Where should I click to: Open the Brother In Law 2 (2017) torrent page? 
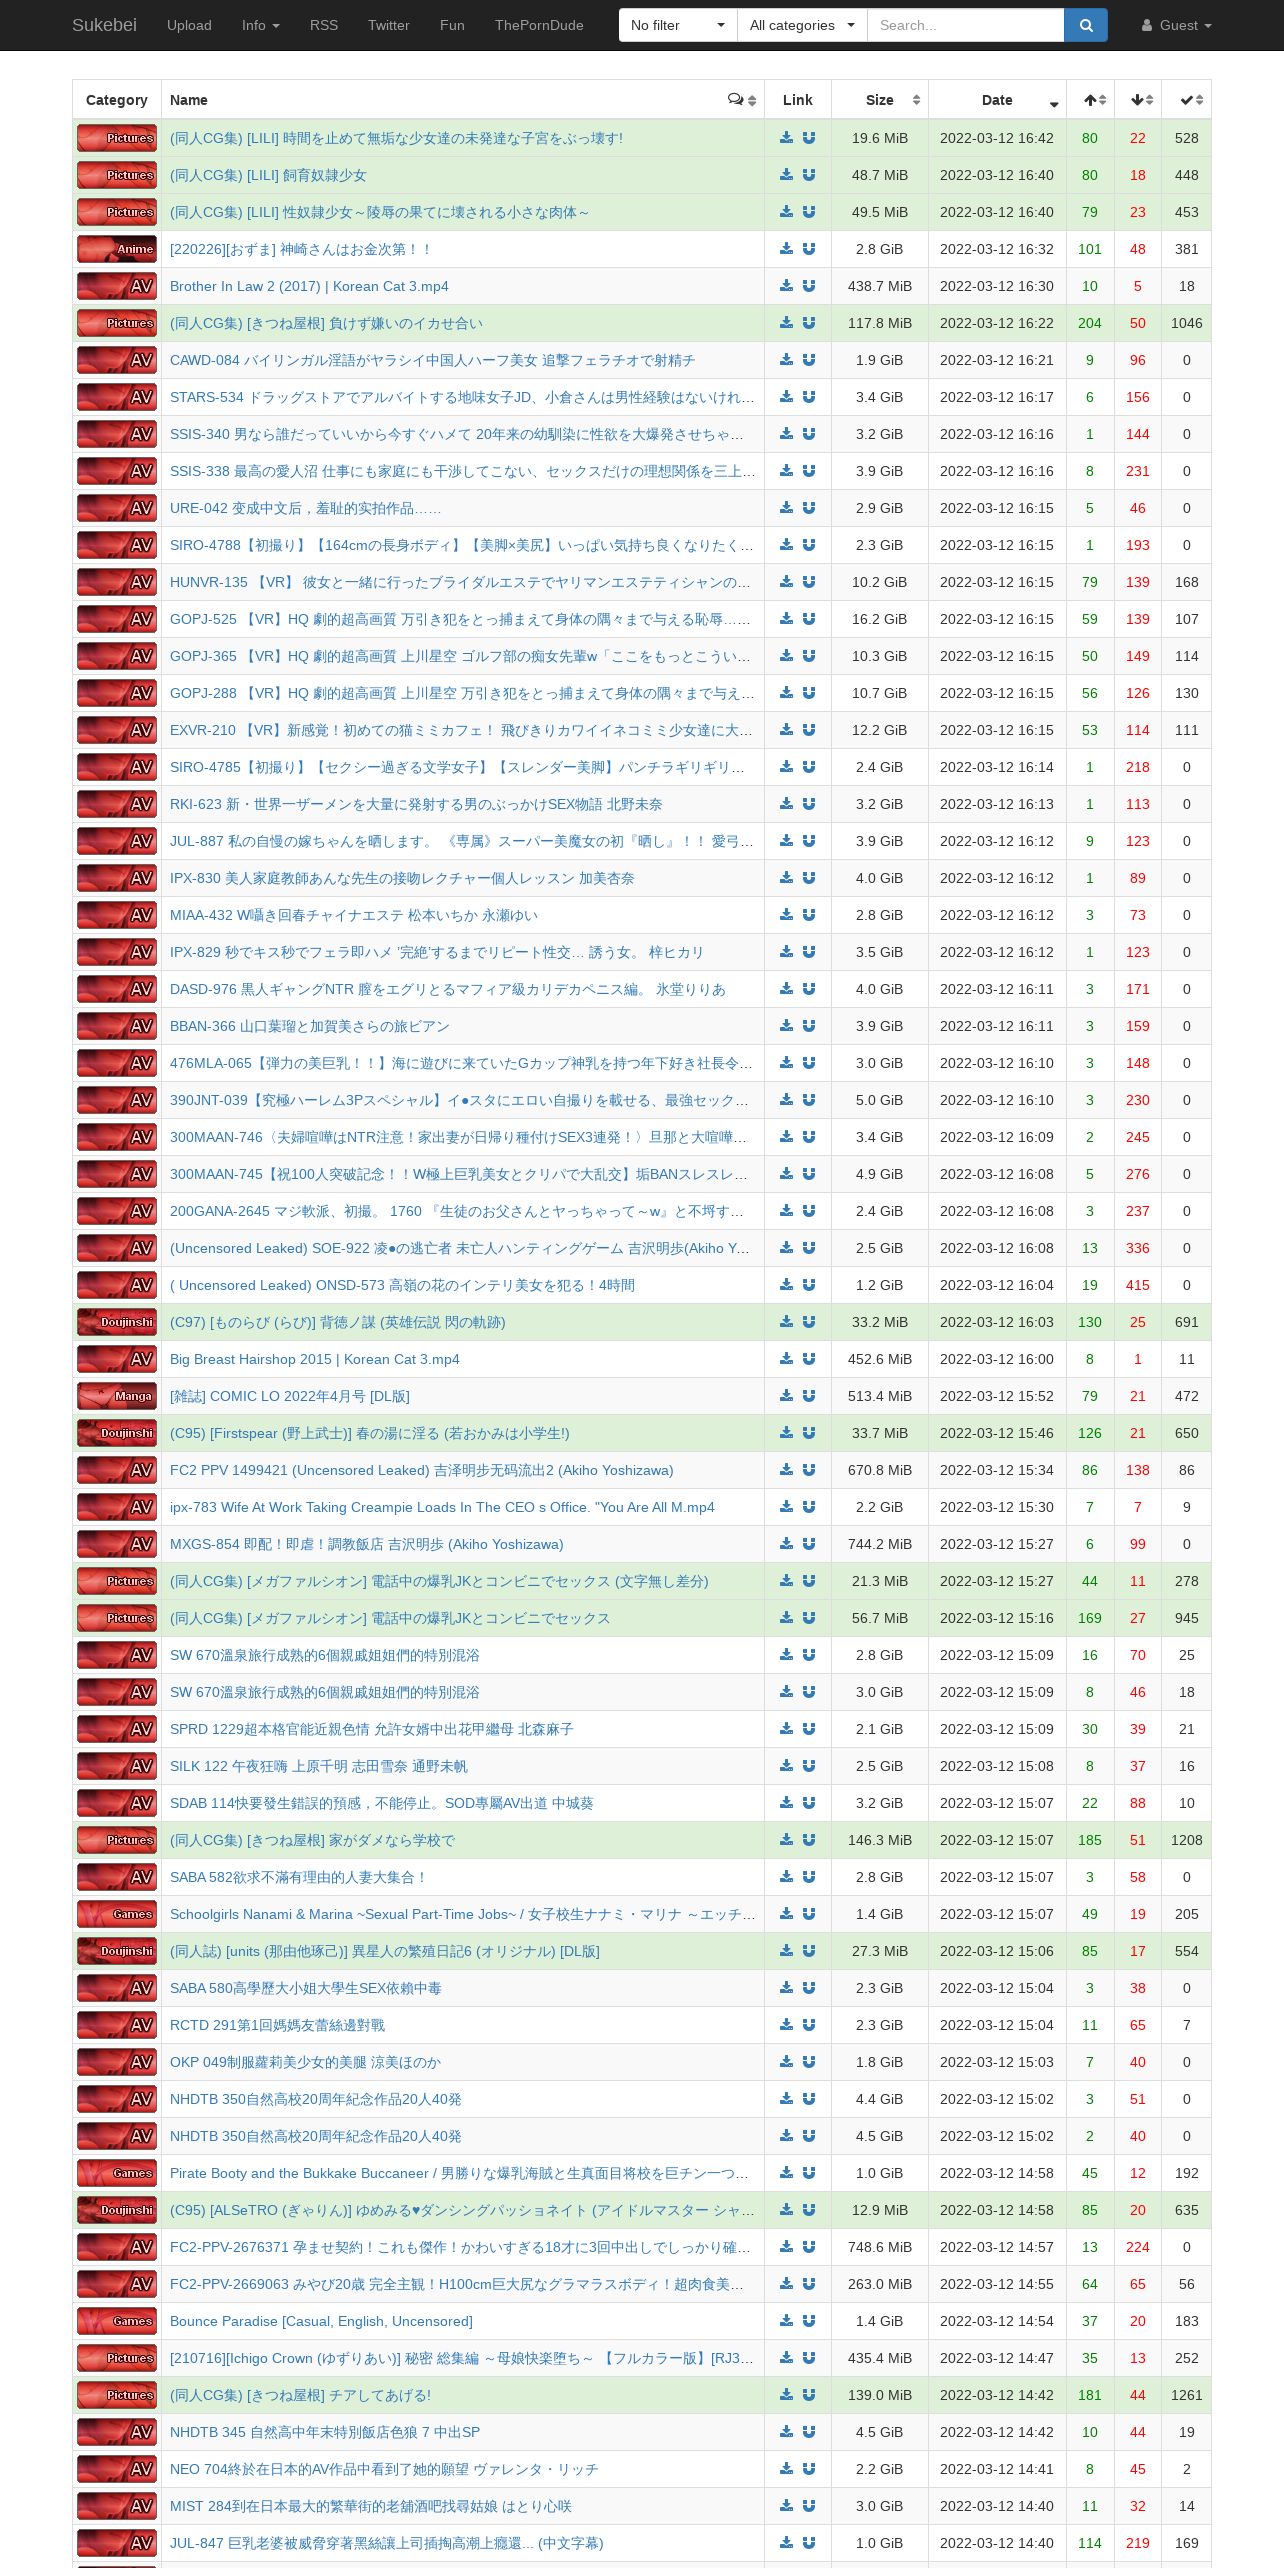pyautogui.click(x=309, y=286)
